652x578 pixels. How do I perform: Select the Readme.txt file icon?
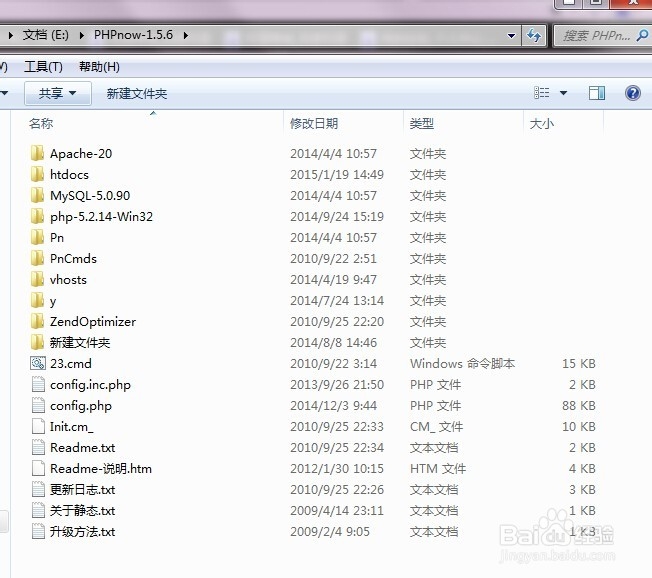pos(38,447)
